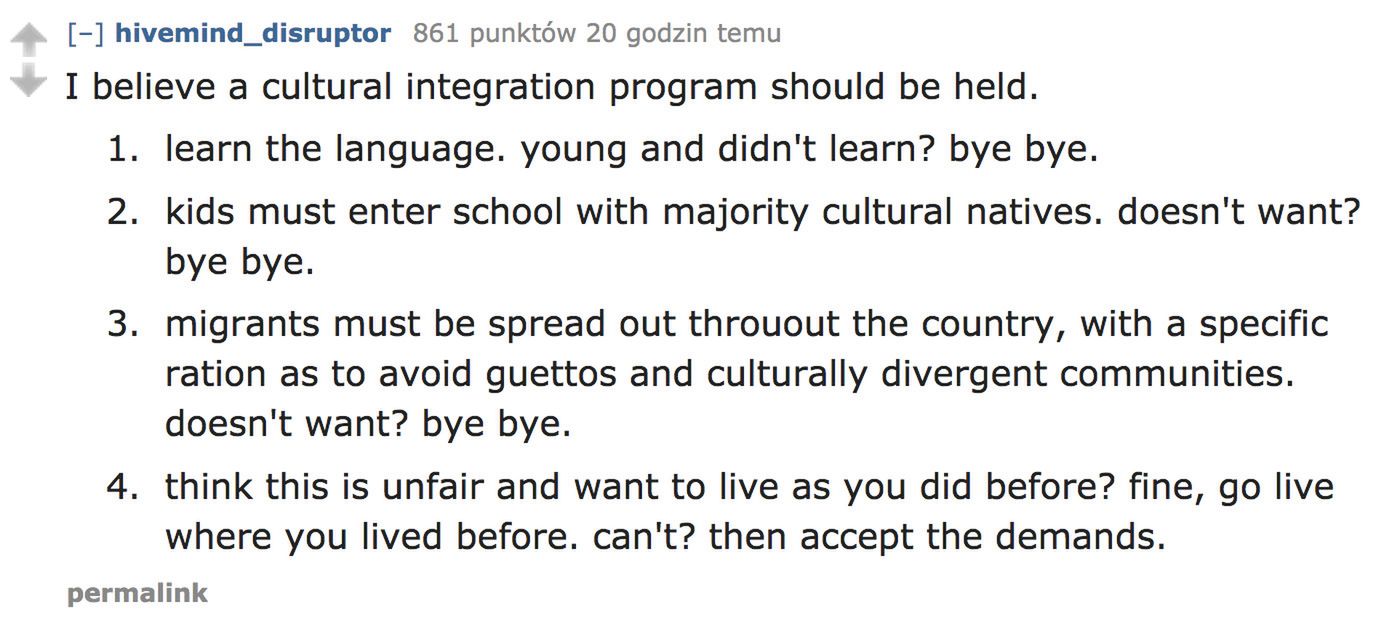This screenshot has height=637, width=1381.
Task: Click the "then accept the demands" phrase
Action: point(983,538)
